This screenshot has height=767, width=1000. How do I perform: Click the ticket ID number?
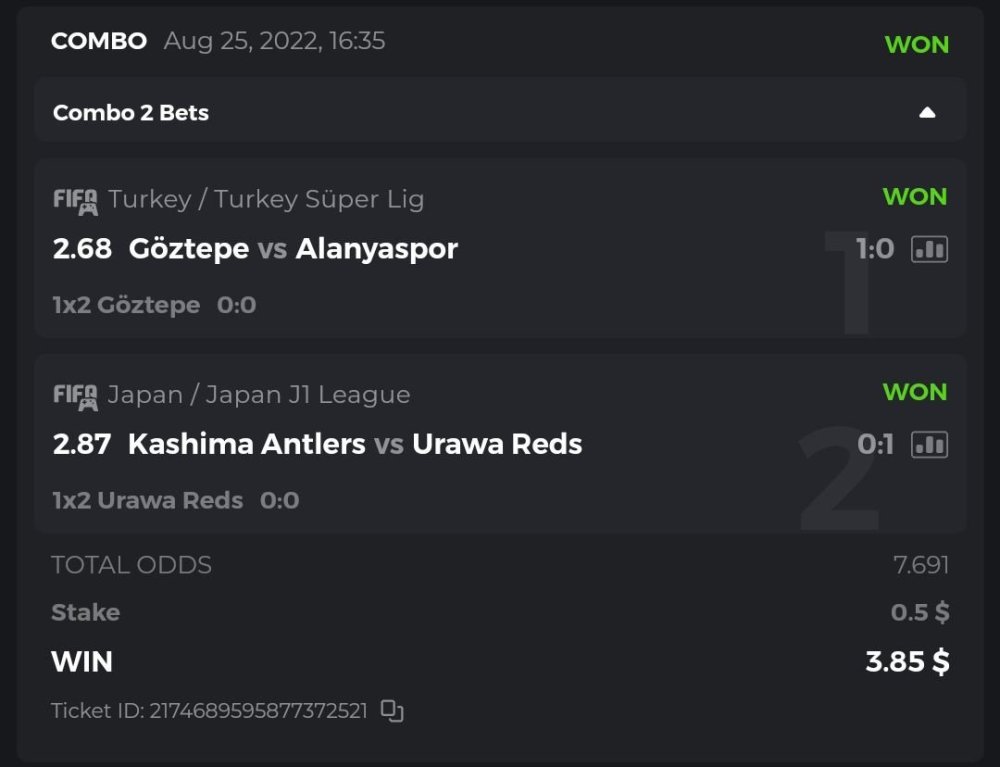click(x=258, y=711)
